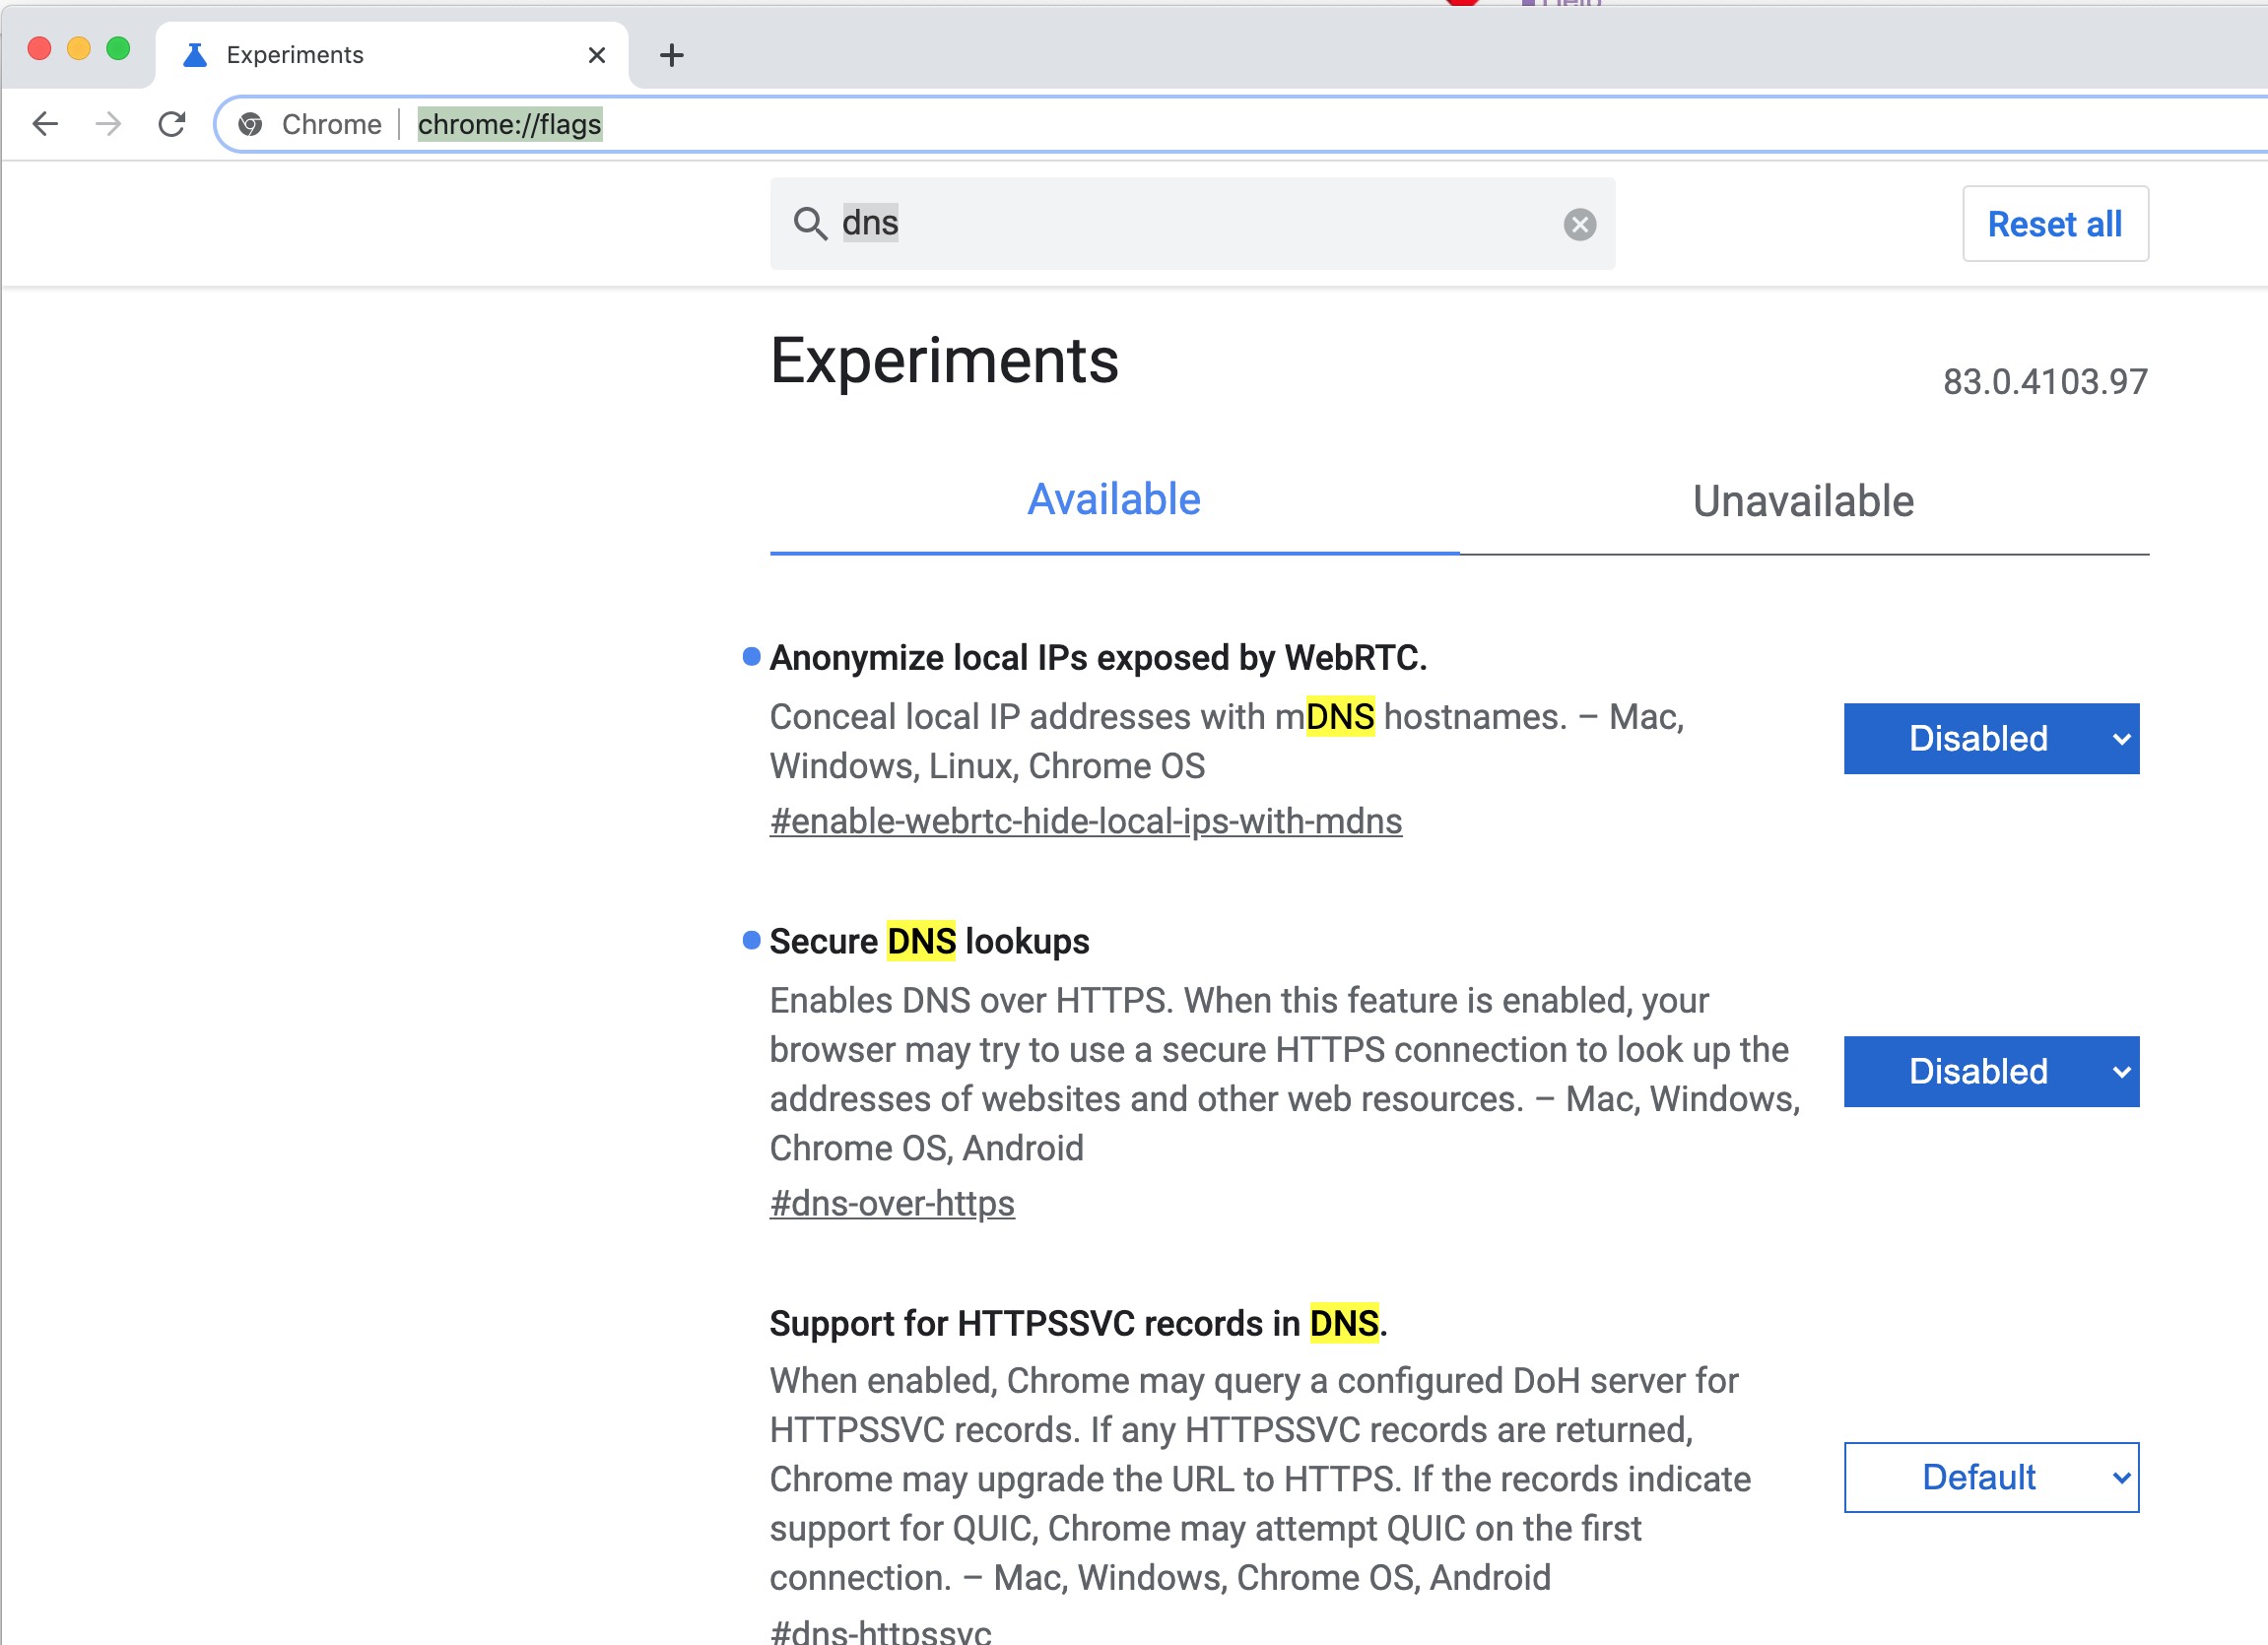Open #enable-webrtc-hide-local-ips-with-mdns link
Viewport: 2268px width, 1645px height.
[x=1086, y=822]
